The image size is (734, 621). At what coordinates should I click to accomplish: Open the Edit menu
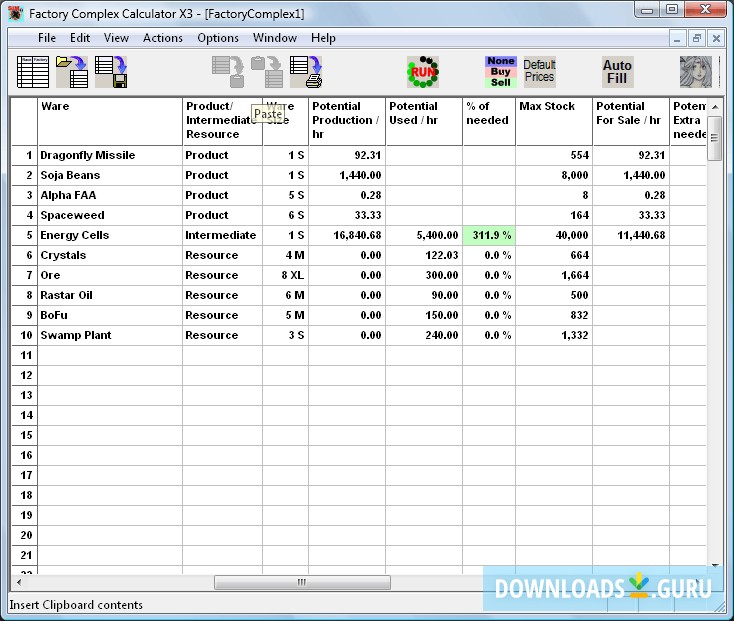pyautogui.click(x=80, y=38)
